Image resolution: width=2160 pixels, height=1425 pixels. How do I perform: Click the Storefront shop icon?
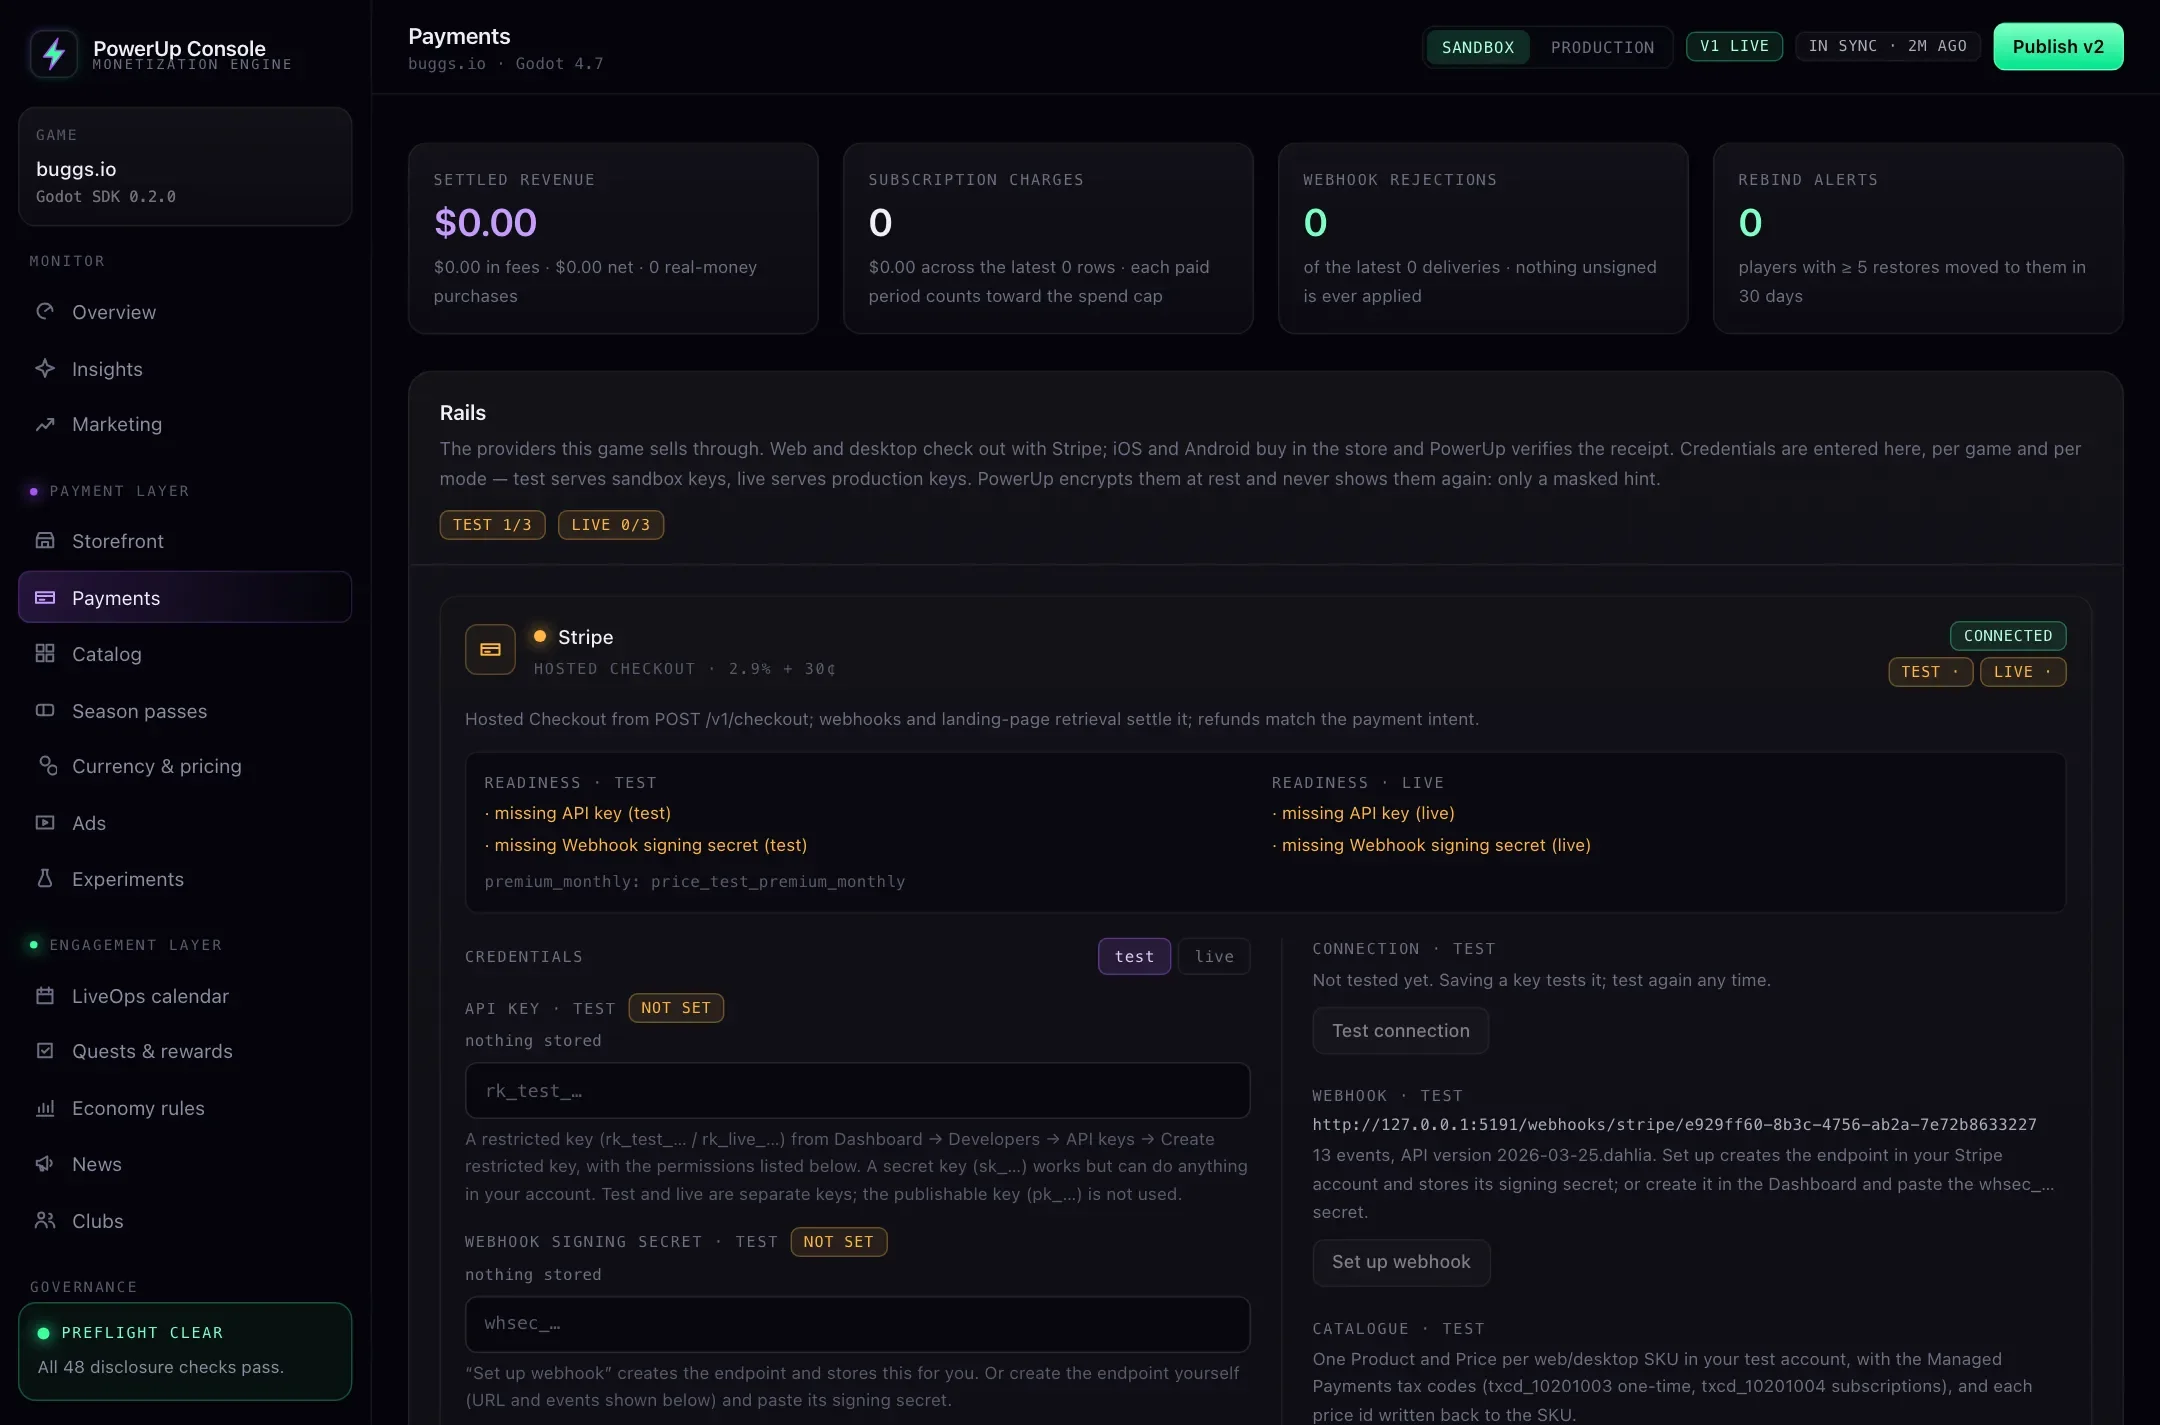click(x=45, y=540)
